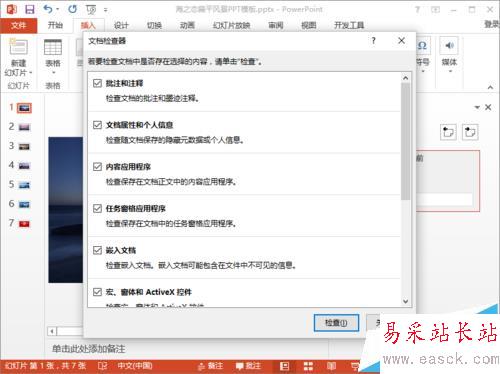The width and height of the screenshot is (500, 374).
Task: Toggle the 宏、窗体和 ActiveX 控件 checkbox
Action: (97, 292)
